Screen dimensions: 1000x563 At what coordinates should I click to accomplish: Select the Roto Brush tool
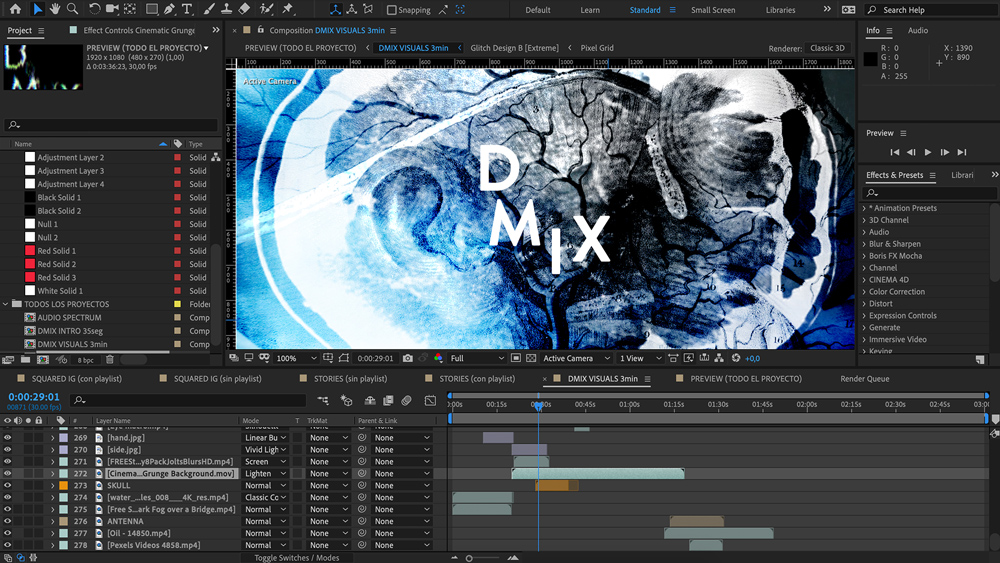coord(267,9)
